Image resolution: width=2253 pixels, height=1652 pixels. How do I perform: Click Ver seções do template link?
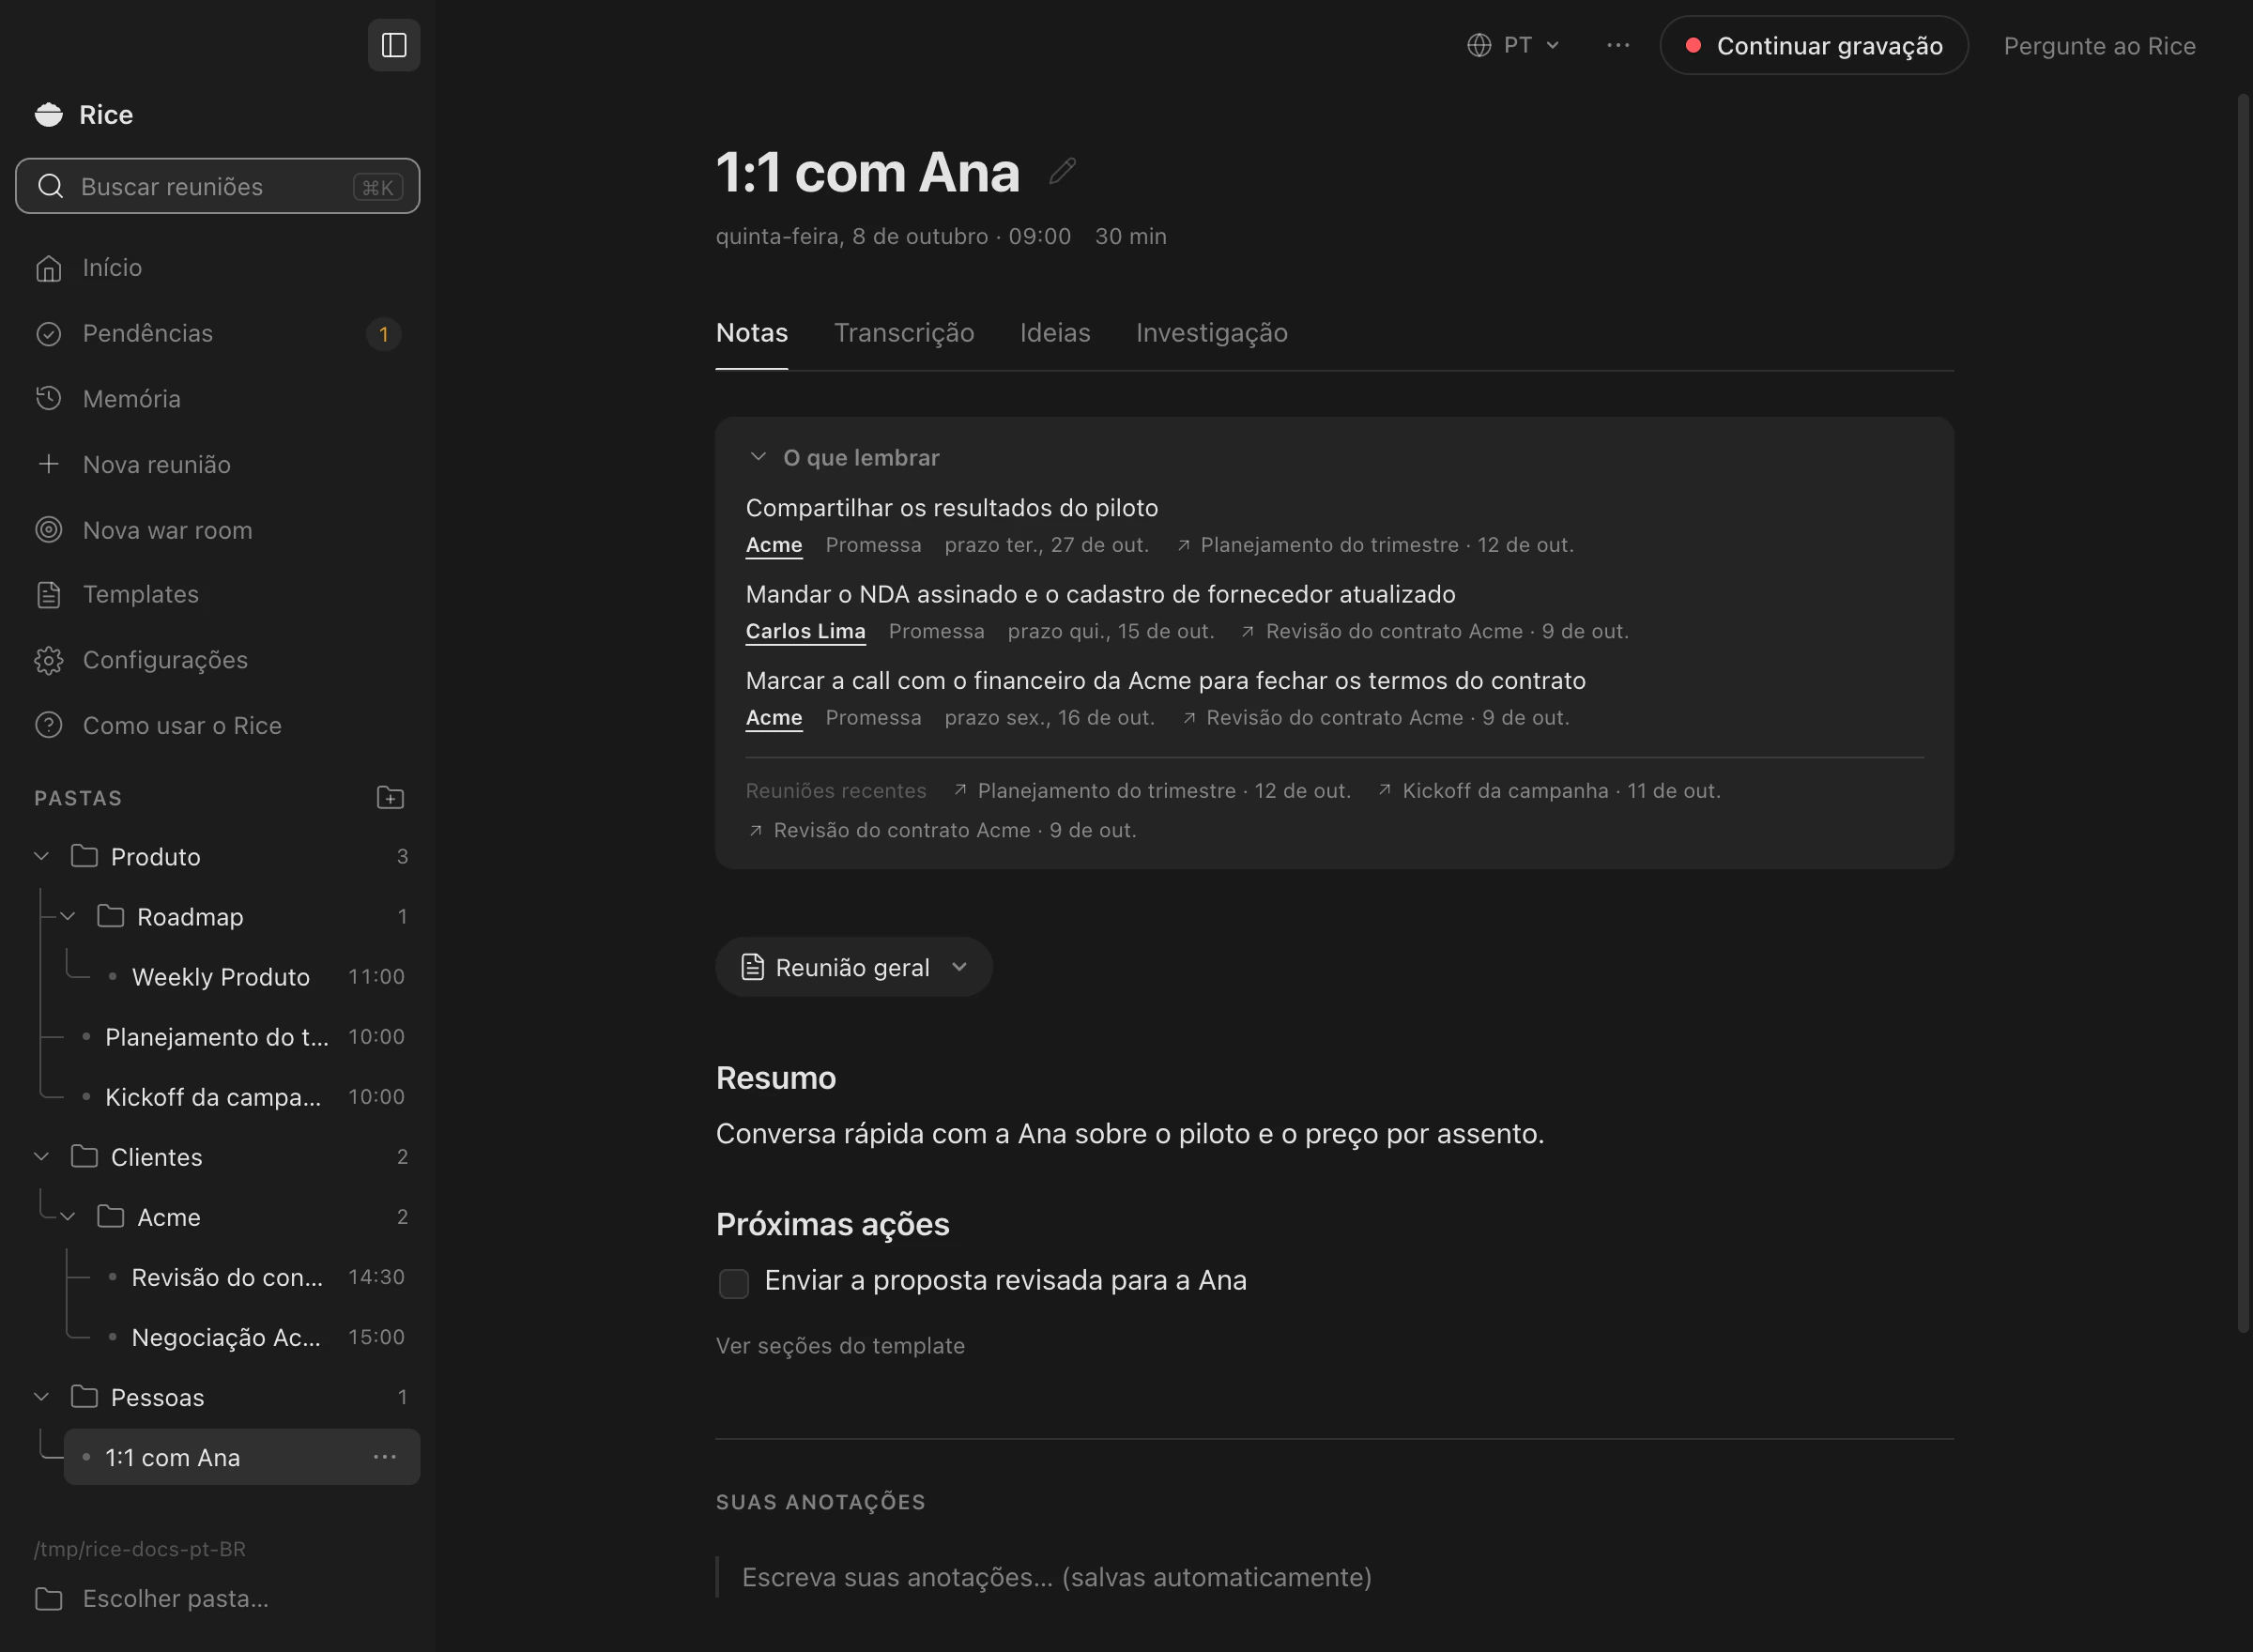click(x=840, y=1346)
